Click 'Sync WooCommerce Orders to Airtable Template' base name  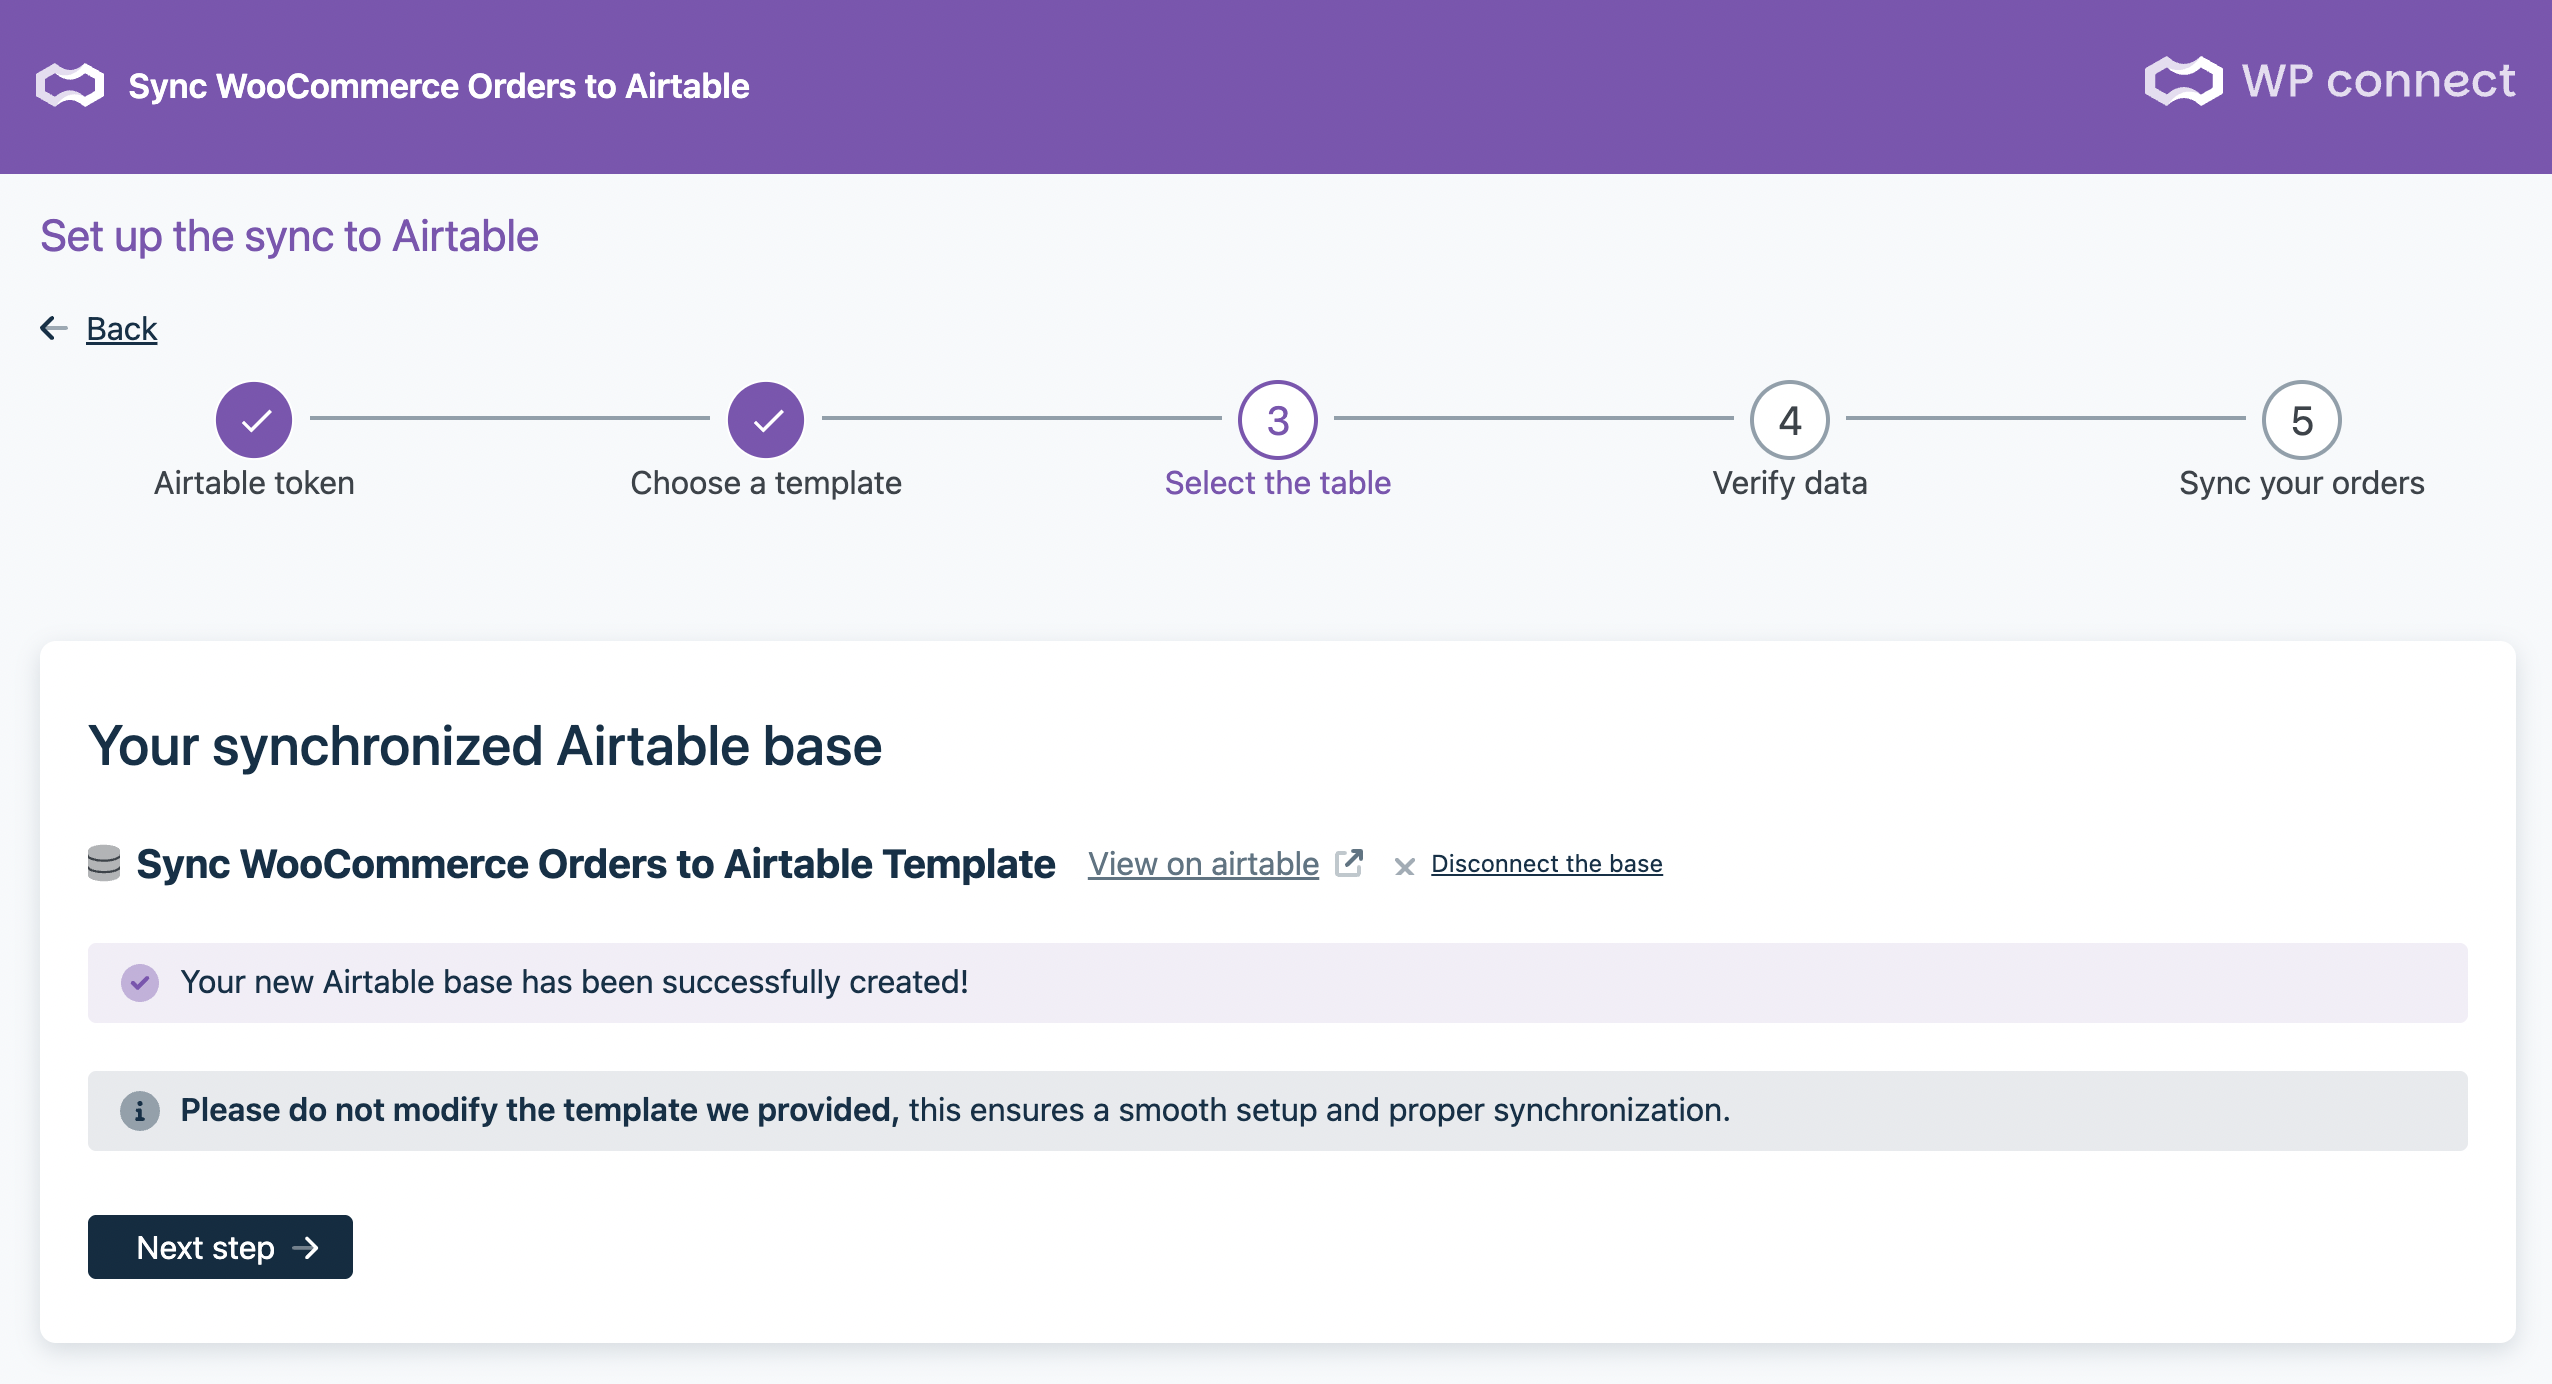(596, 864)
